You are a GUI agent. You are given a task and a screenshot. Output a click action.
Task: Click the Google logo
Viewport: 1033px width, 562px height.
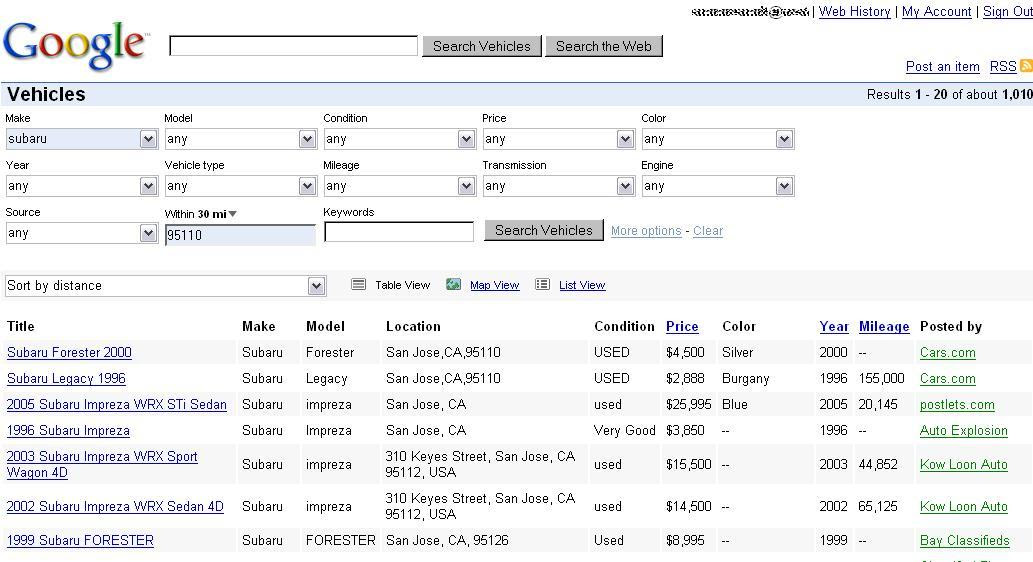76,45
